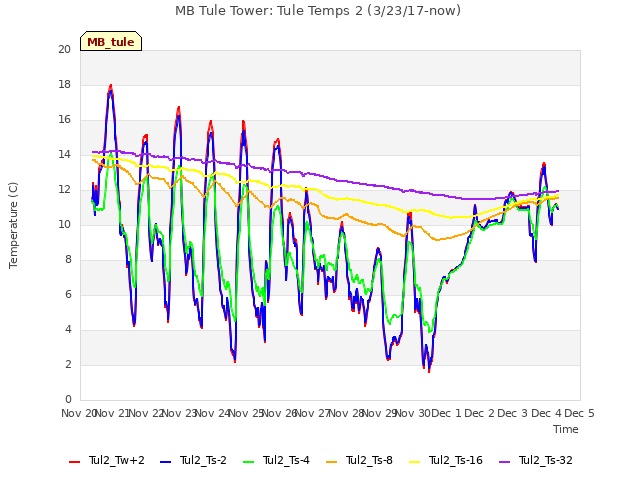Click the y-axis tick label 20

[64, 49]
